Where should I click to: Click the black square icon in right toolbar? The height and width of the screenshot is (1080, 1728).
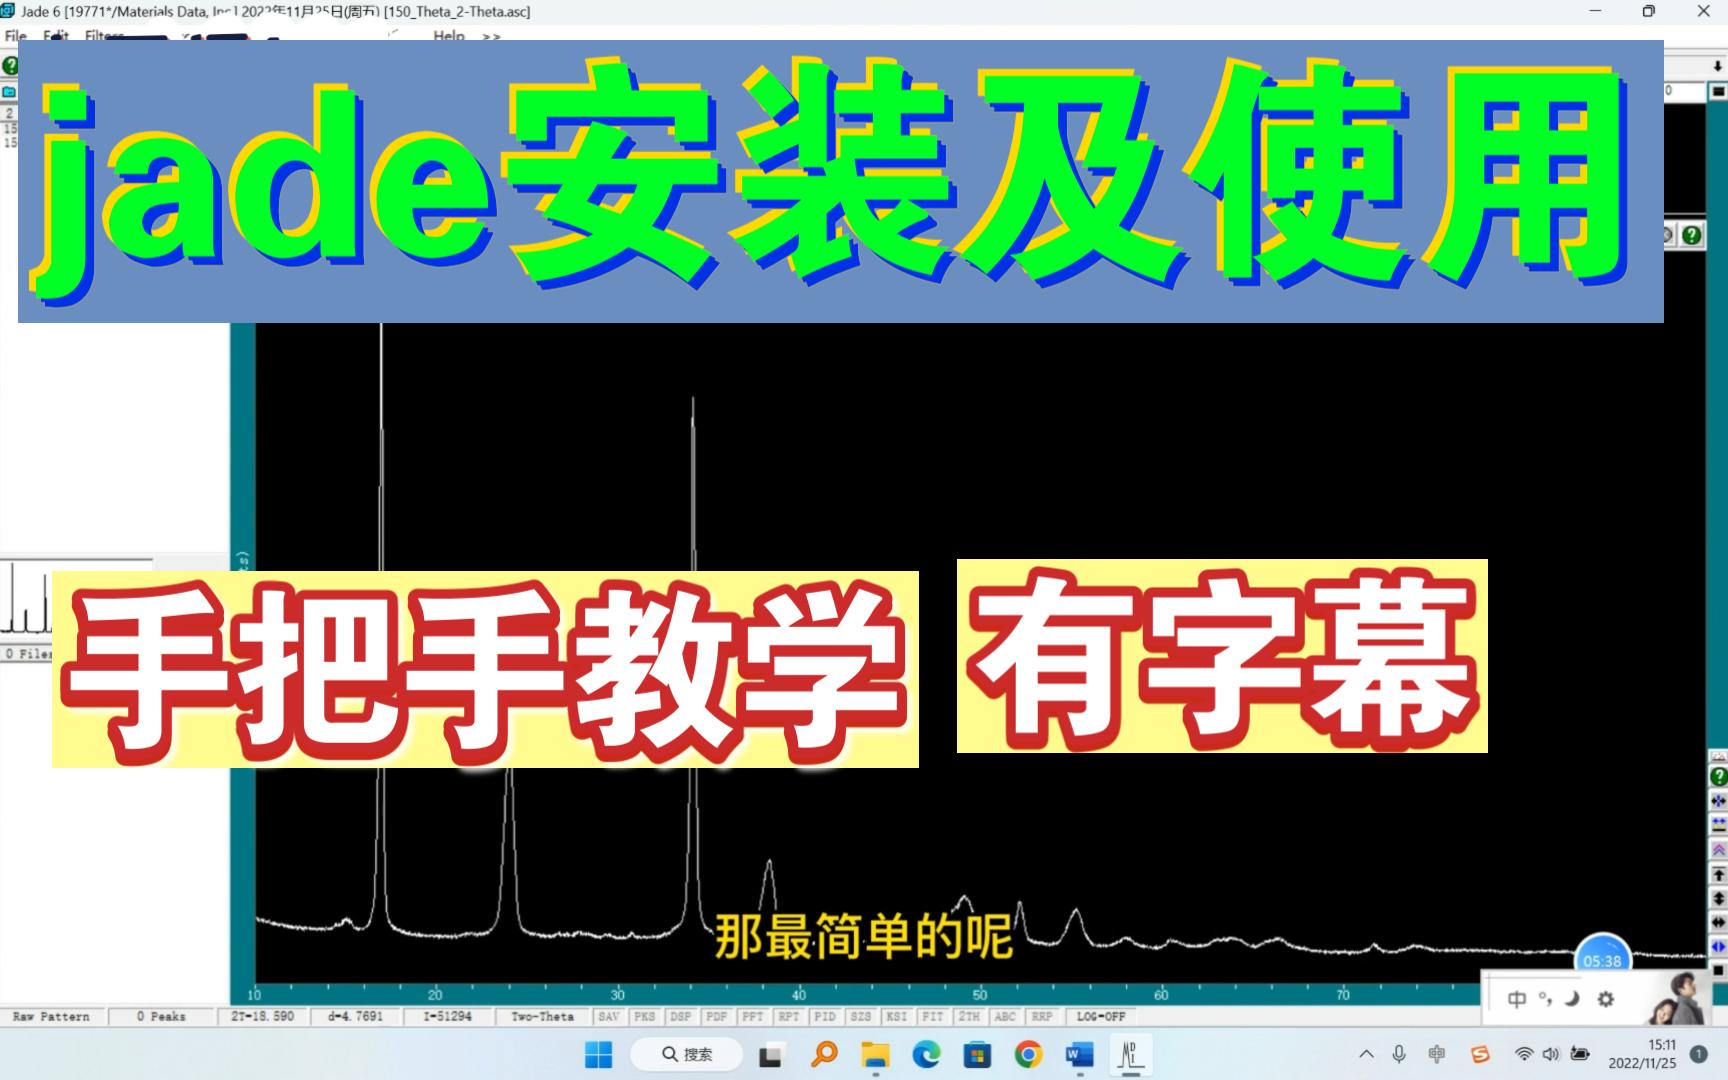1718,970
